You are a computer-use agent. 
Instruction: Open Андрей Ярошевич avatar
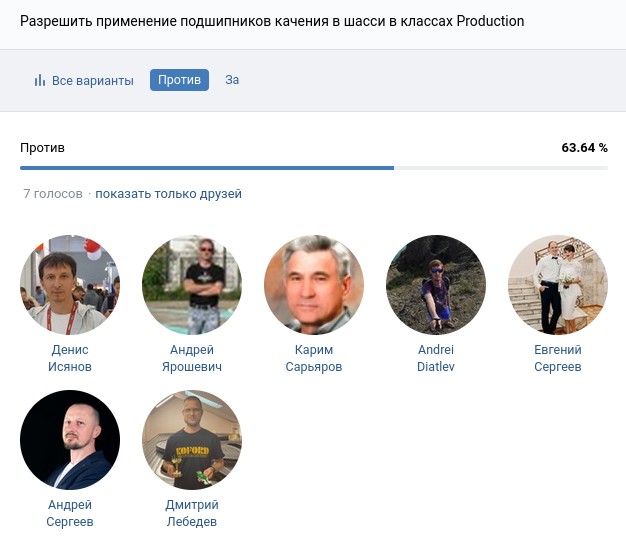tap(192, 285)
